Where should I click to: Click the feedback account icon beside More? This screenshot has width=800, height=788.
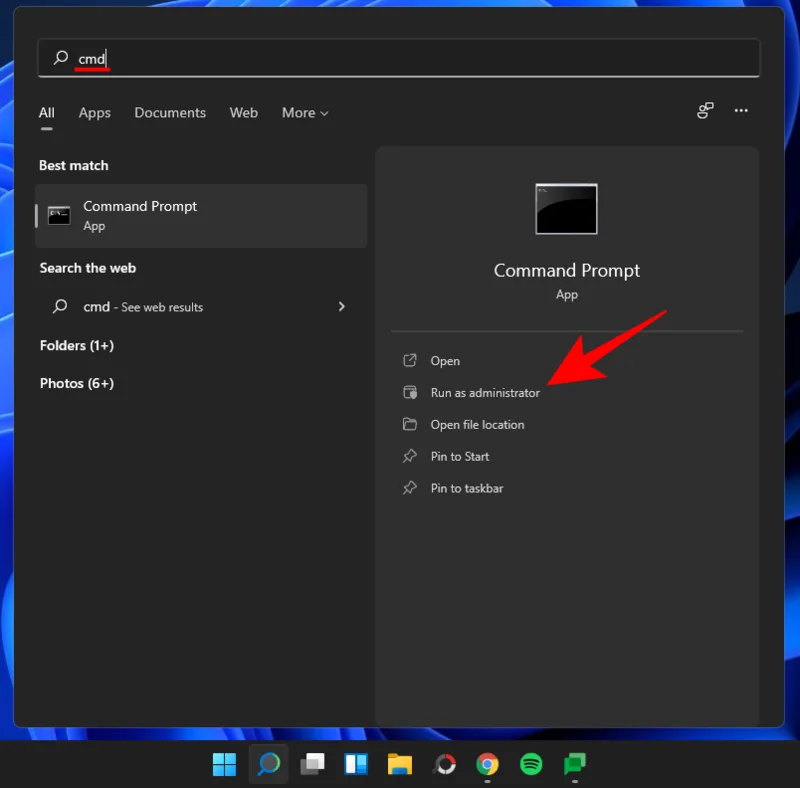(705, 112)
